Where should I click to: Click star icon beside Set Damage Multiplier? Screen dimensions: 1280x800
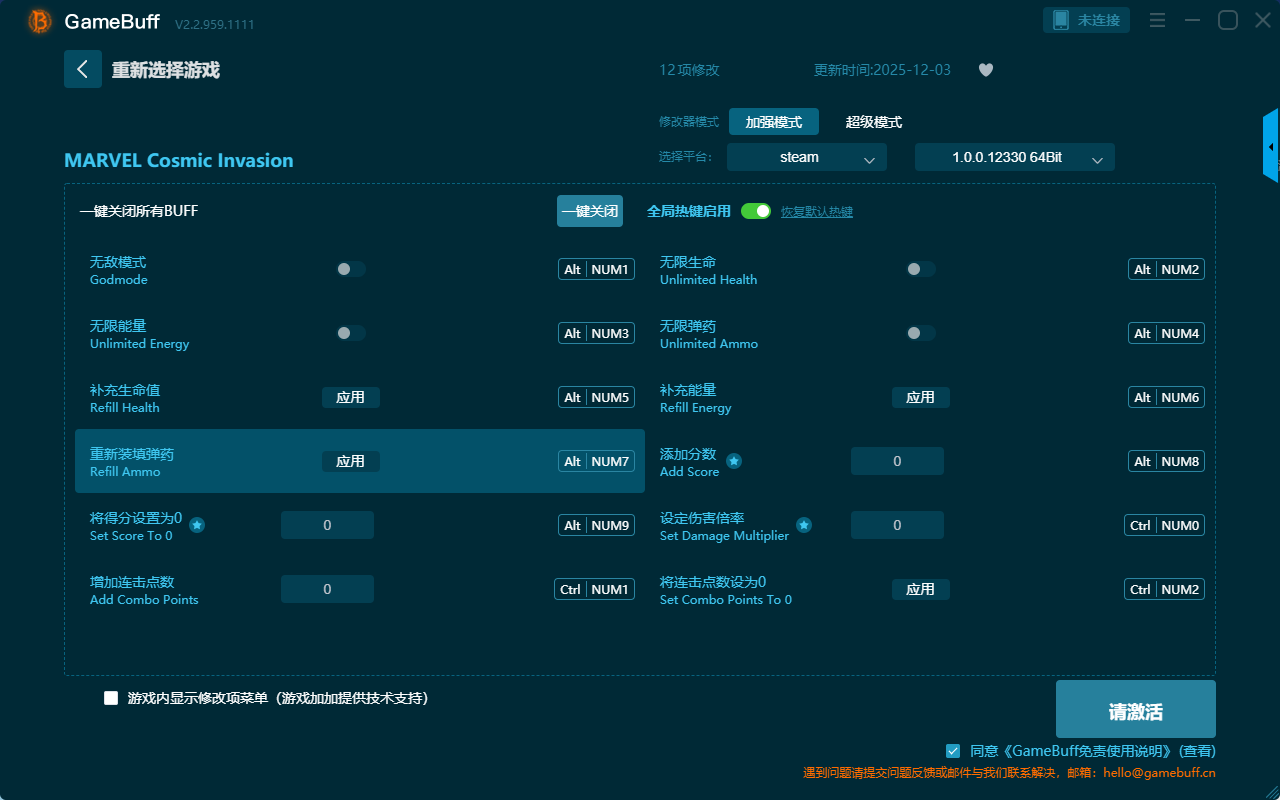[x=804, y=525]
